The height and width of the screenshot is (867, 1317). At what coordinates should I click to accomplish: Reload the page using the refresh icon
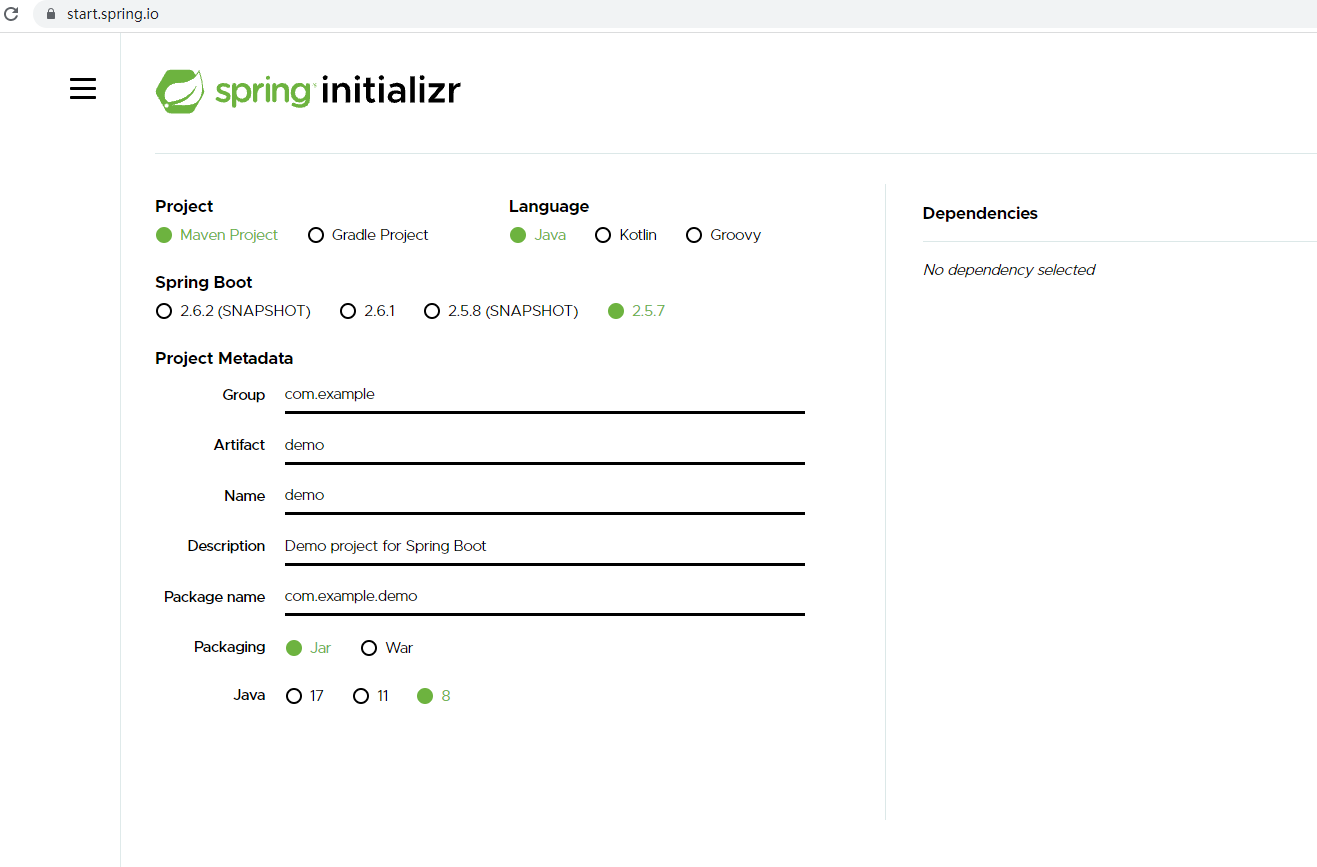pyautogui.click(x=12, y=14)
